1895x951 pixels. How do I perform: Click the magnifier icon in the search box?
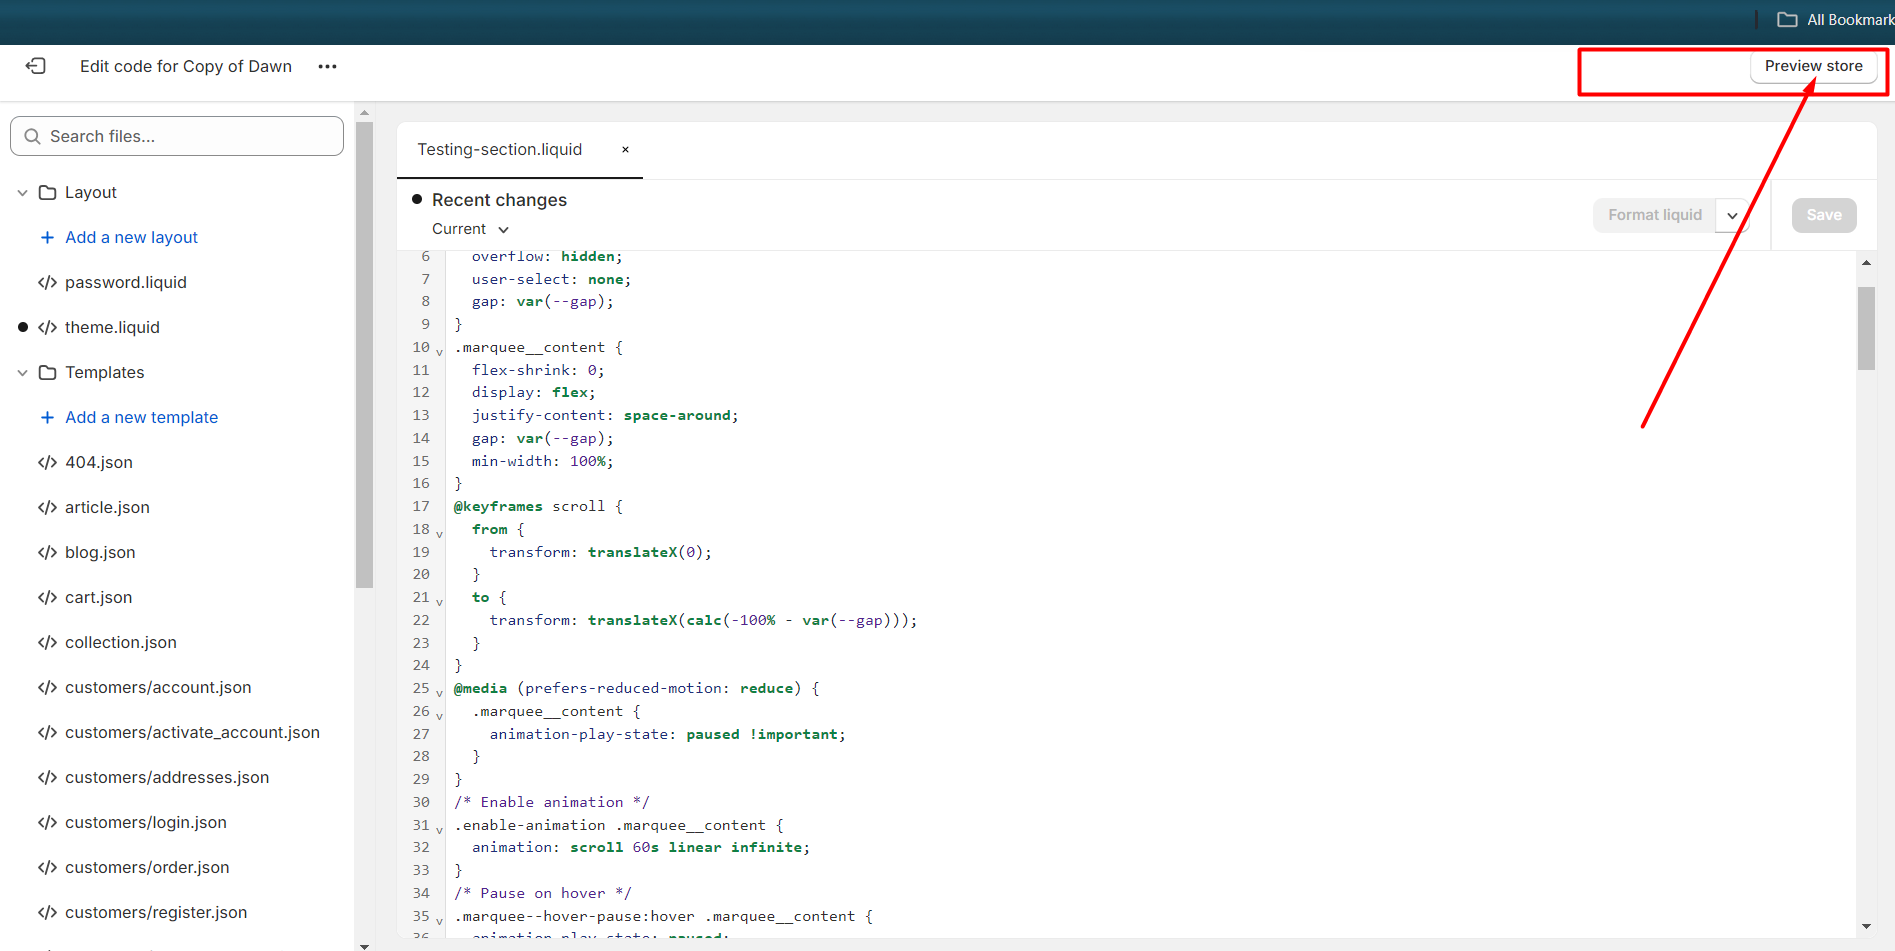[x=32, y=136]
